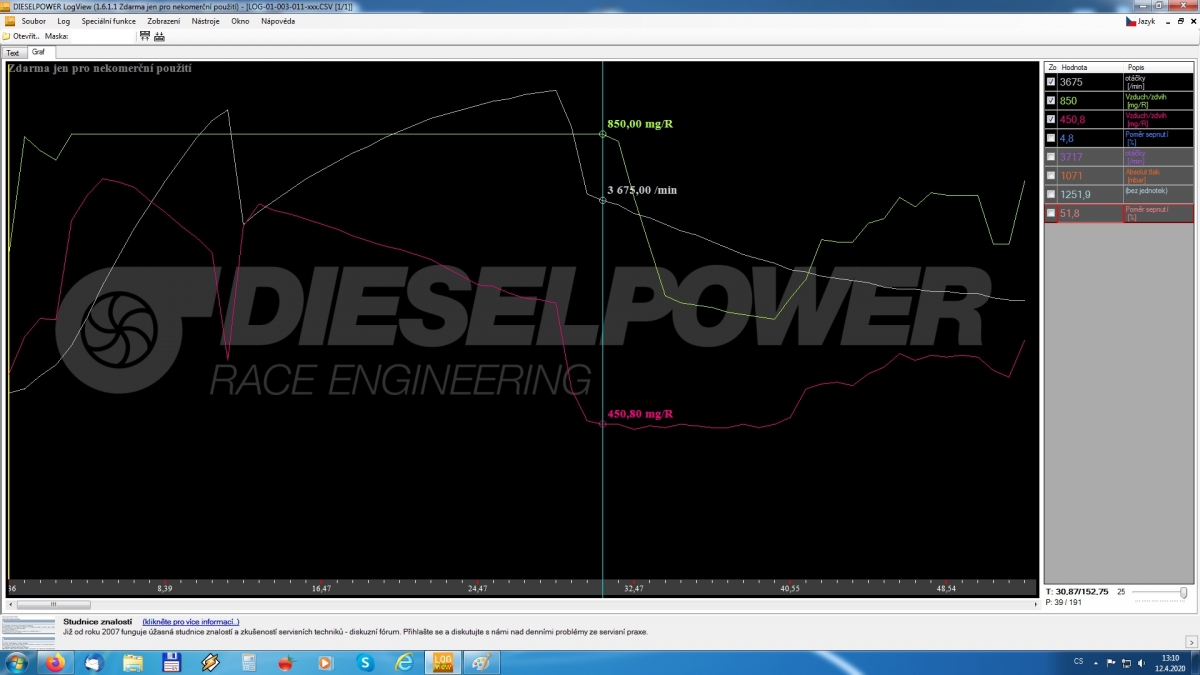
Task: Enable the 1071 Absolut. tlak checkbox
Action: [x=1050, y=175]
